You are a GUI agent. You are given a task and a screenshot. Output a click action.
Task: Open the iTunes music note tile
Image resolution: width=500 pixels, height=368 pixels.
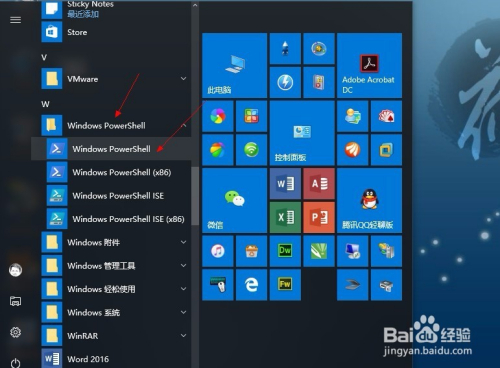click(218, 251)
